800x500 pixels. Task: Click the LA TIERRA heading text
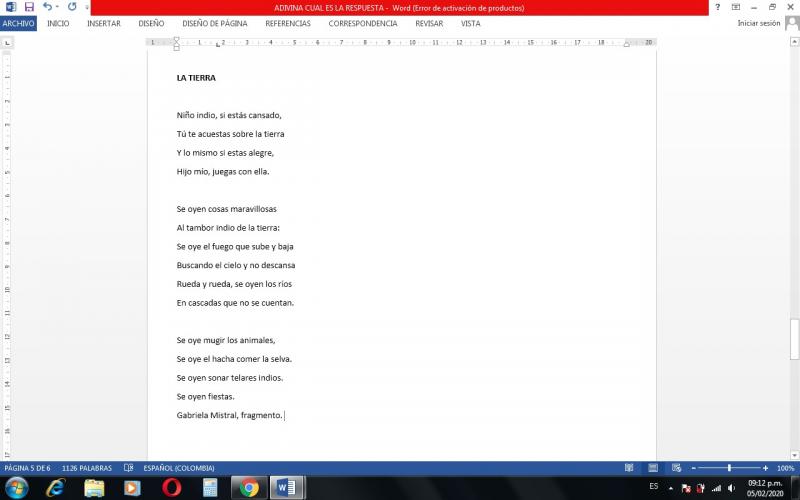(196, 78)
